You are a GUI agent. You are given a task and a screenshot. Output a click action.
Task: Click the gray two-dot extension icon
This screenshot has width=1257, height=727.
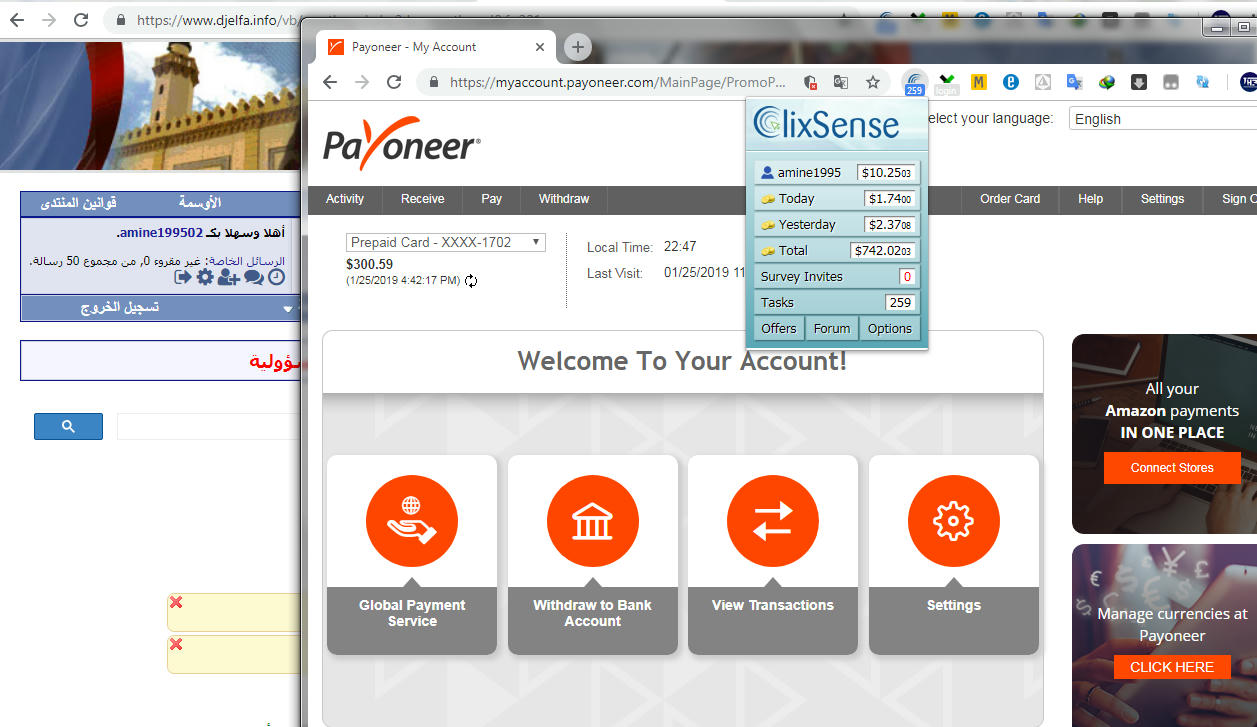tap(1170, 83)
